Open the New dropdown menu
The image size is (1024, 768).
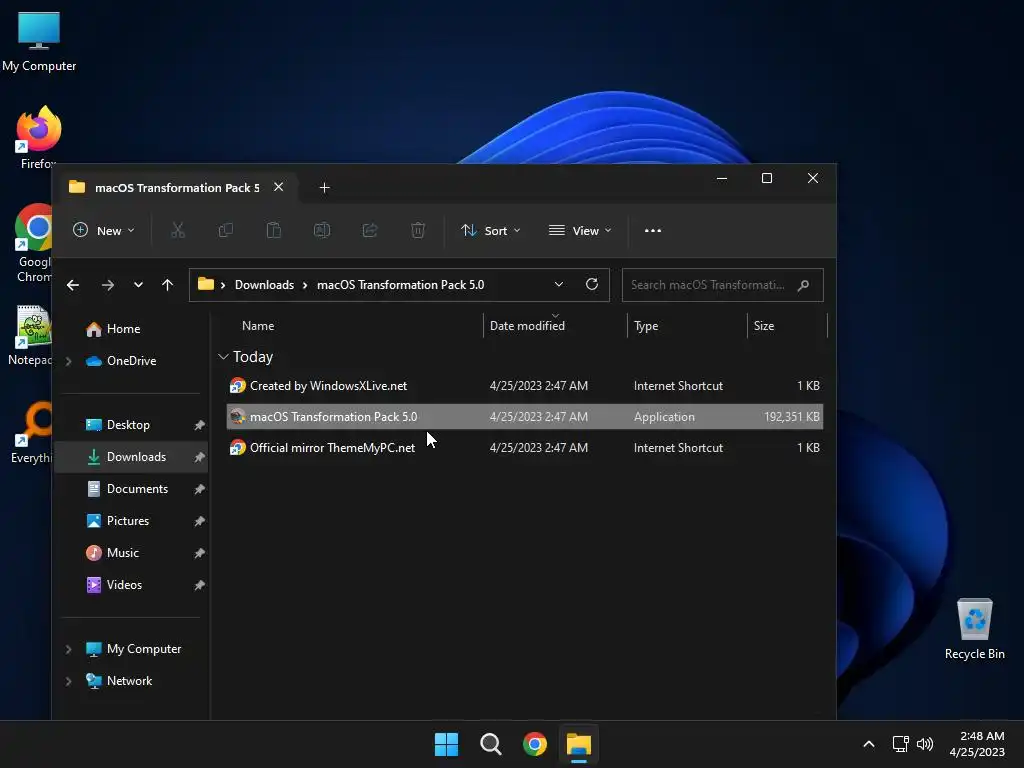[x=104, y=231]
